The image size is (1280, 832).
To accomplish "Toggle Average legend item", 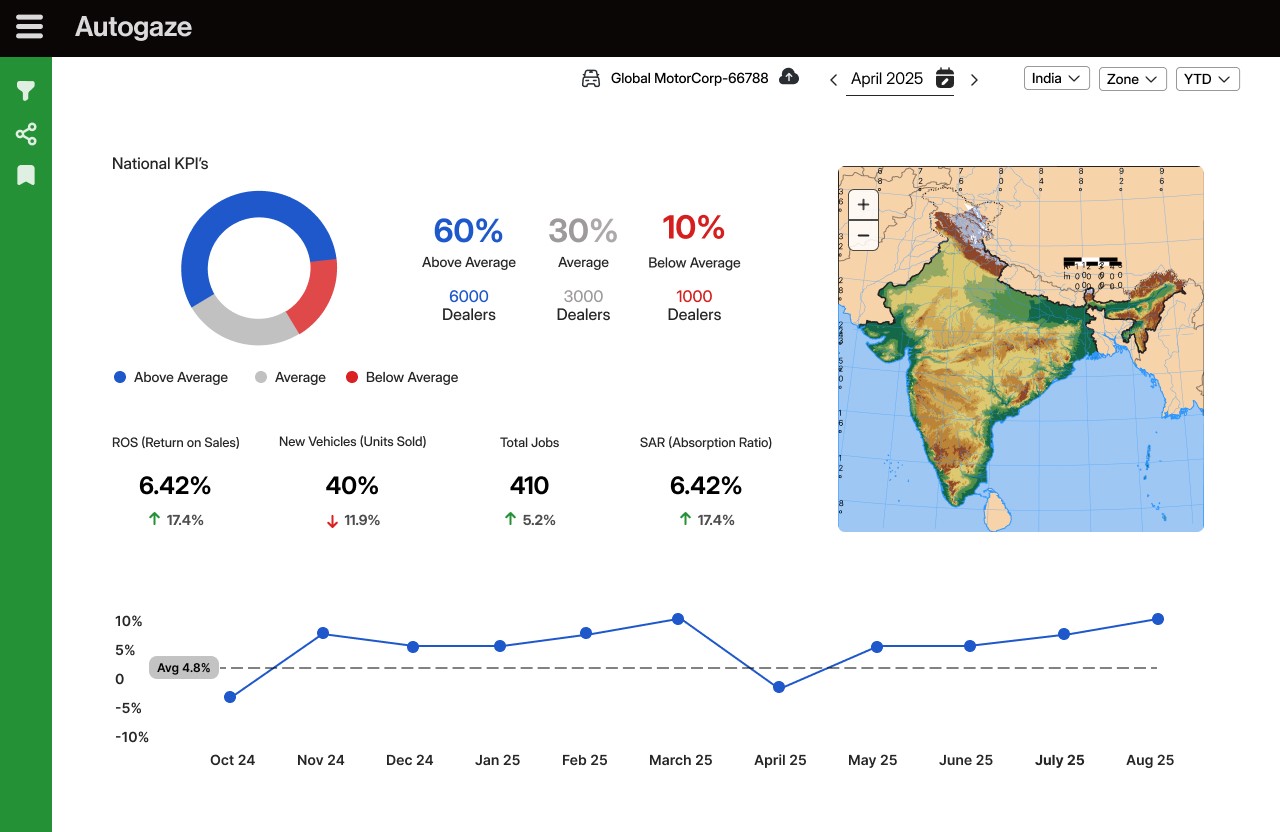I will click(x=290, y=377).
